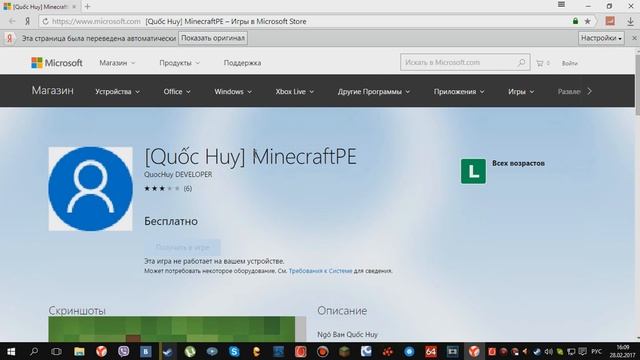
Task: Click the volume icon in the system tray
Action: 549,351
